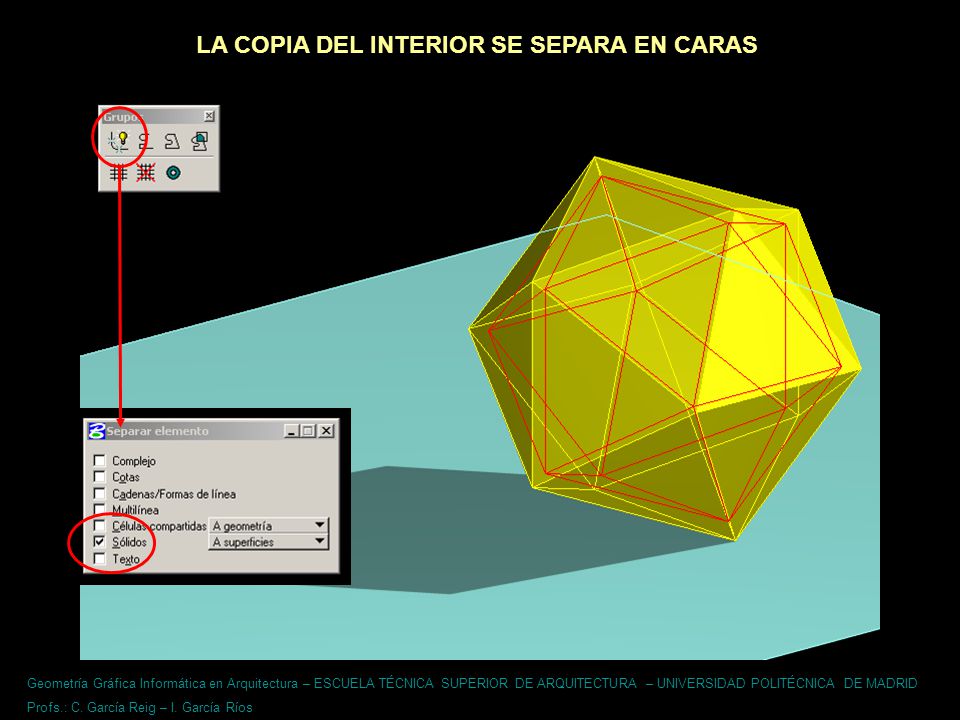Click the Separar elemento title bar
960x720 pixels.
(x=211, y=431)
